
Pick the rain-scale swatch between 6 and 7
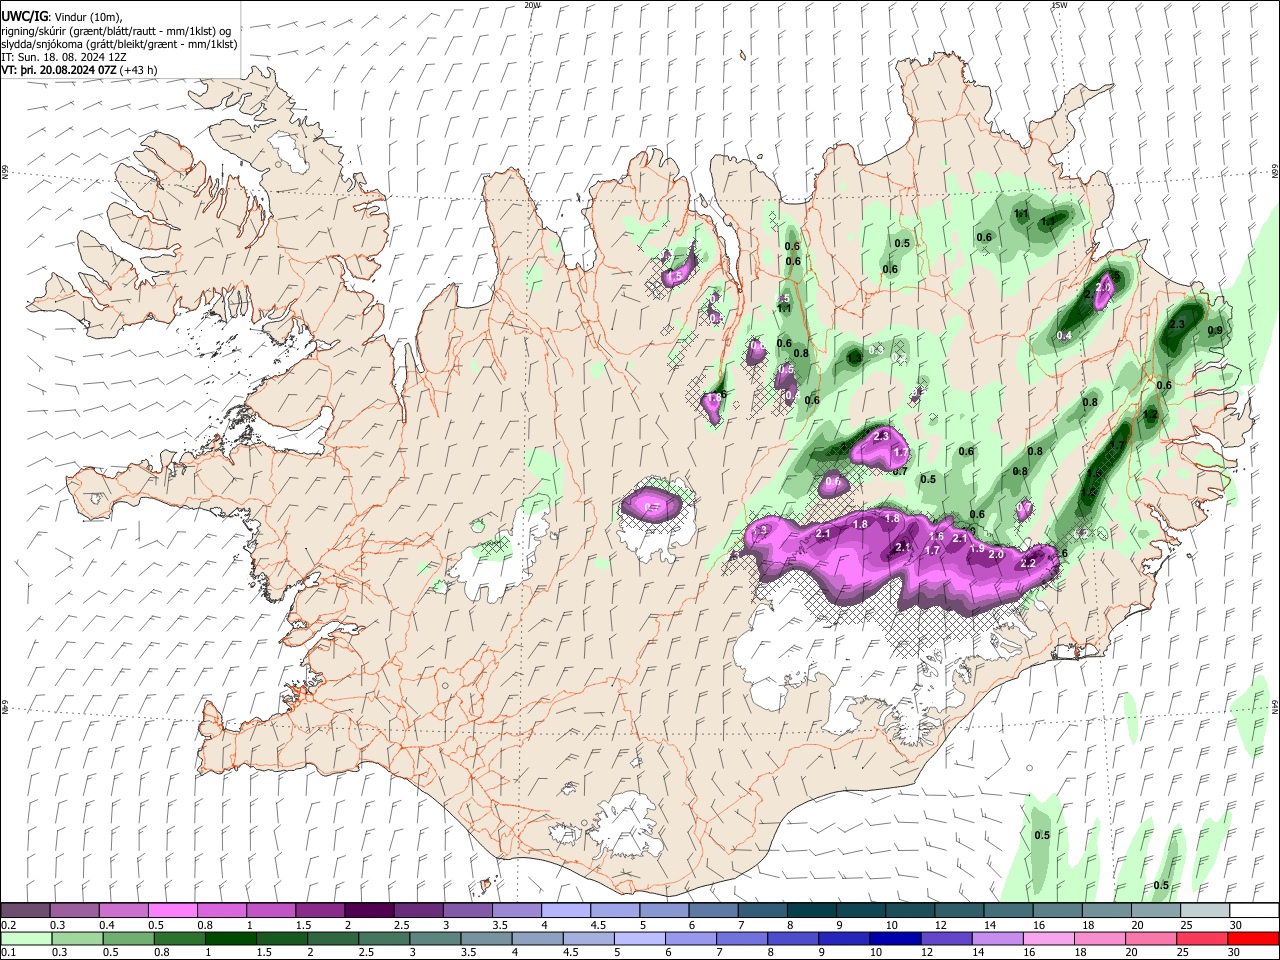click(x=691, y=939)
